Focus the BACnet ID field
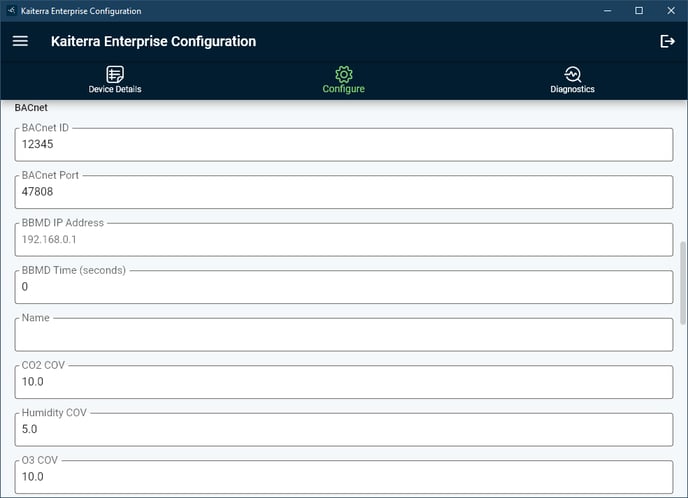 [x=344, y=144]
